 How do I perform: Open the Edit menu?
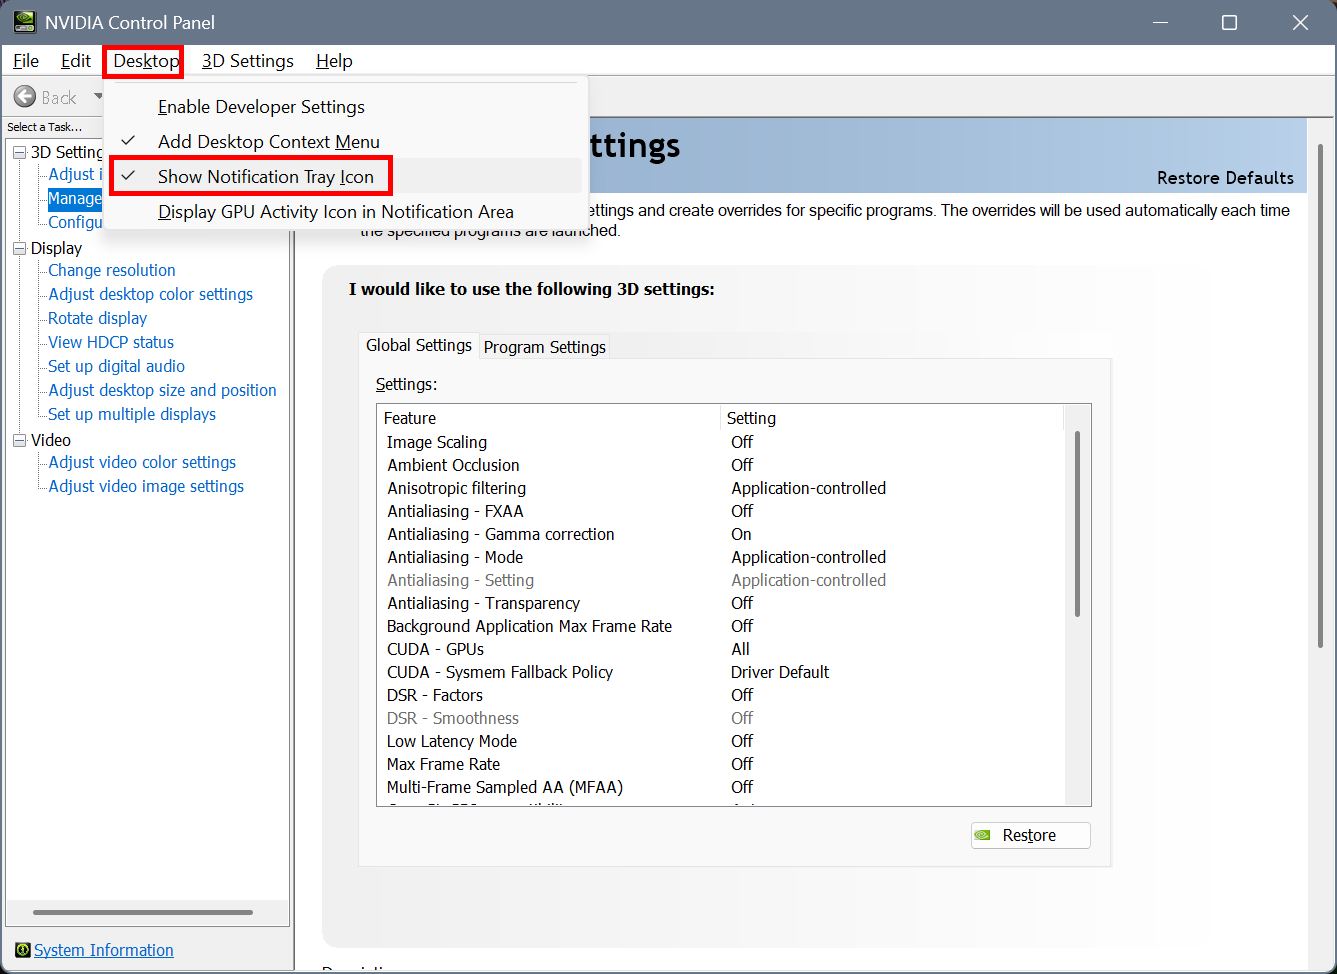[x=76, y=61]
